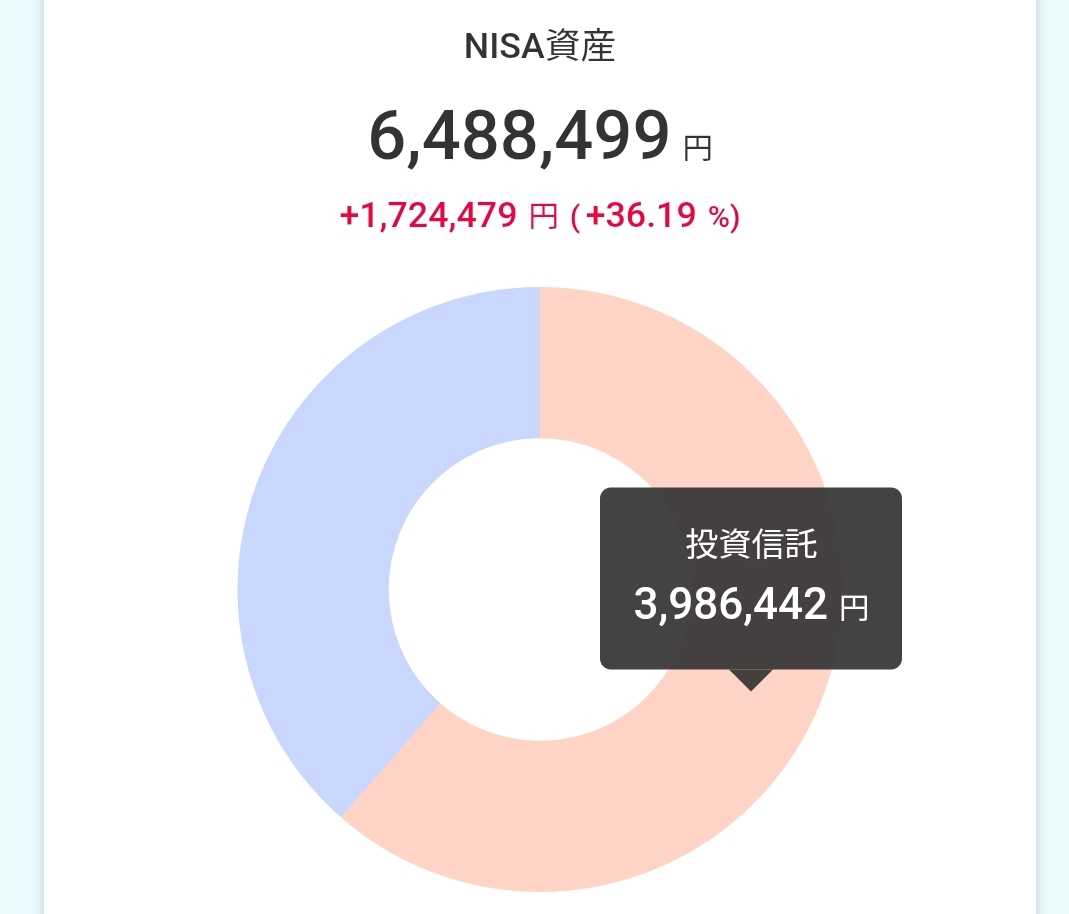Image resolution: width=1069 pixels, height=914 pixels.
Task: Click the 円 unit after the profit figure
Action: (542, 216)
